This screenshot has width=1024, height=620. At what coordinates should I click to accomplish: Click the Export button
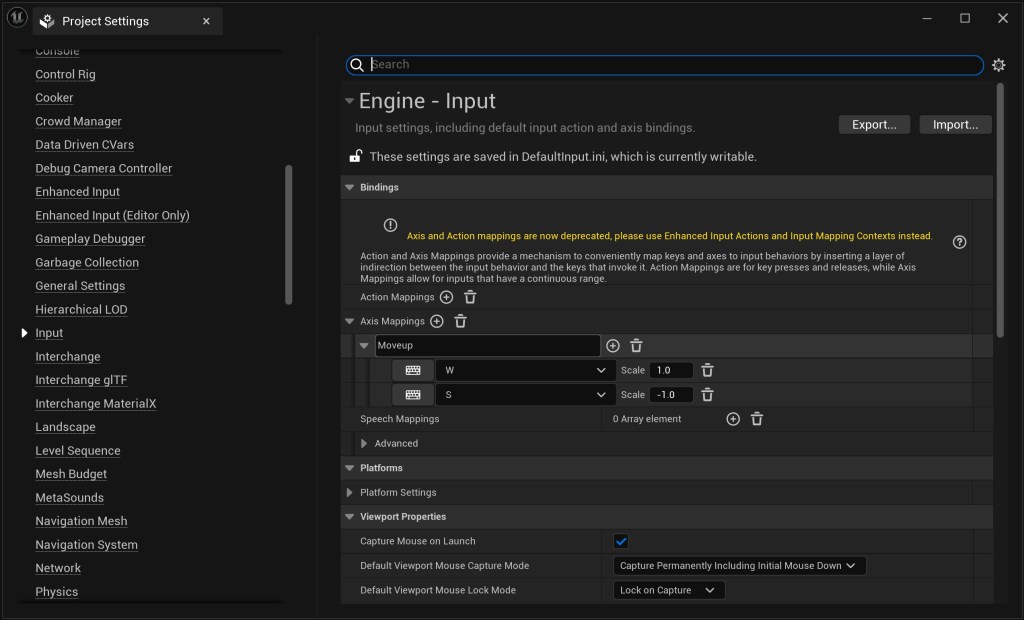pyautogui.click(x=874, y=125)
